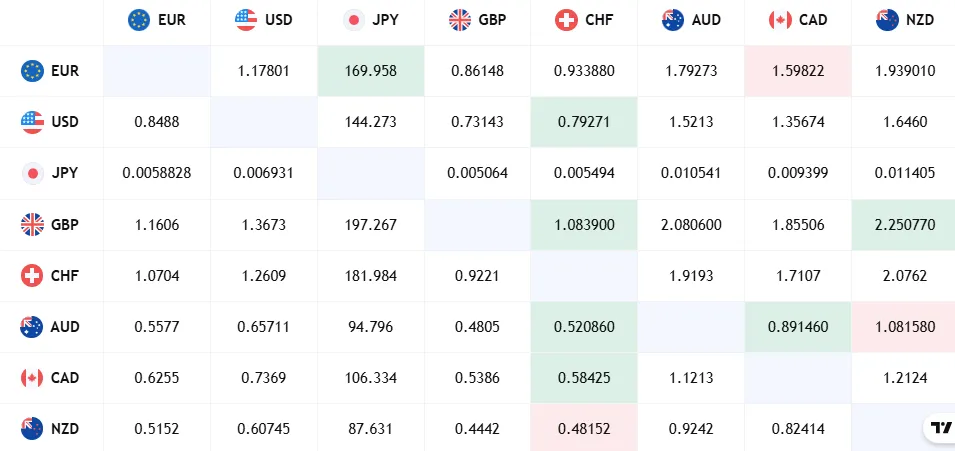Viewport: 955px width, 451px height.
Task: Click the USD/CHF rate 0.79271
Action: click(584, 123)
